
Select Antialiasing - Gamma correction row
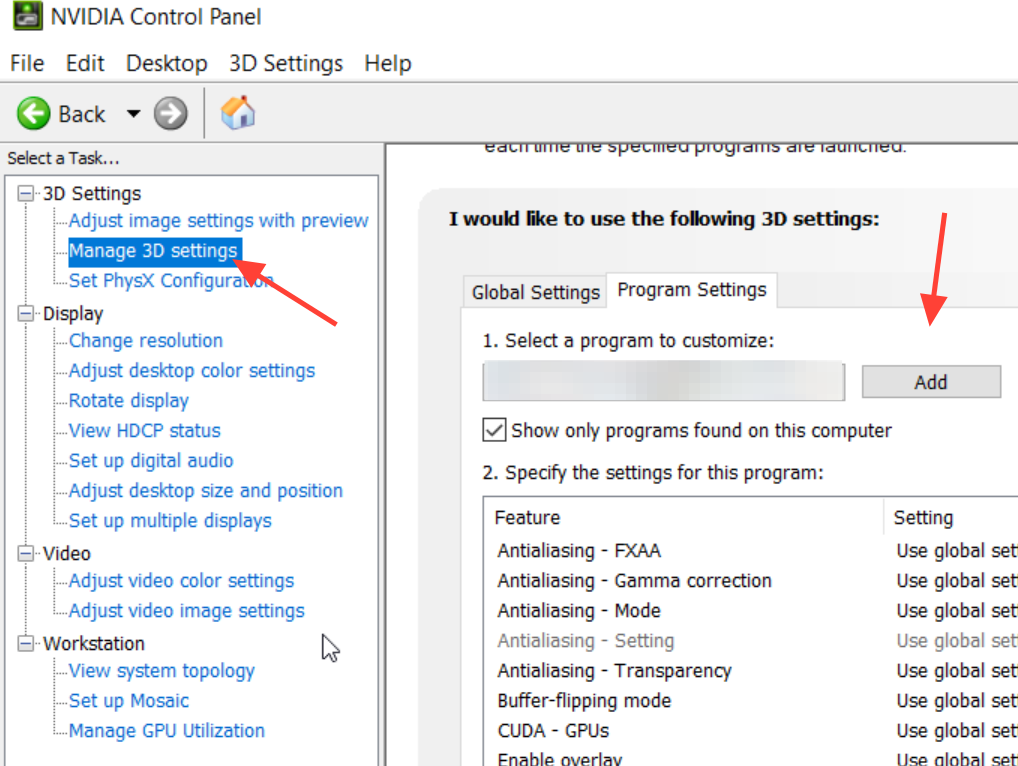(751, 580)
